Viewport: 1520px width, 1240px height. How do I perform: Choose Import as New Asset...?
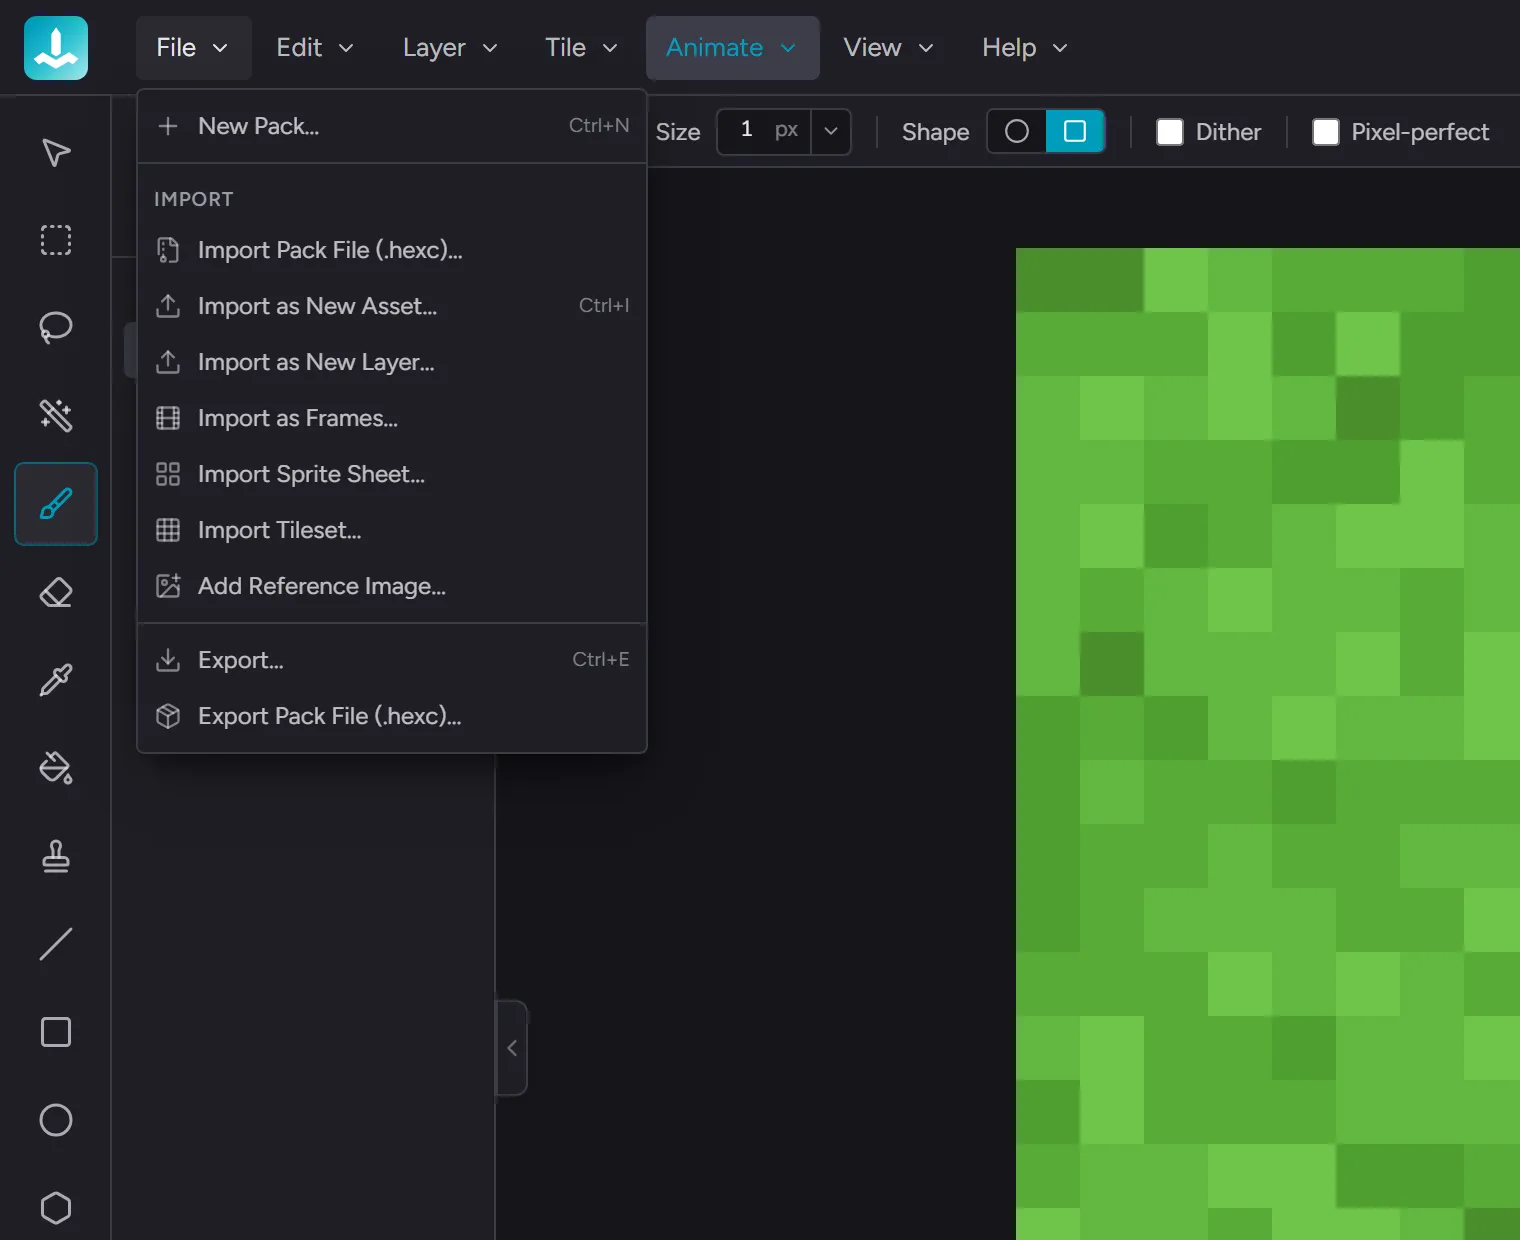coord(392,306)
